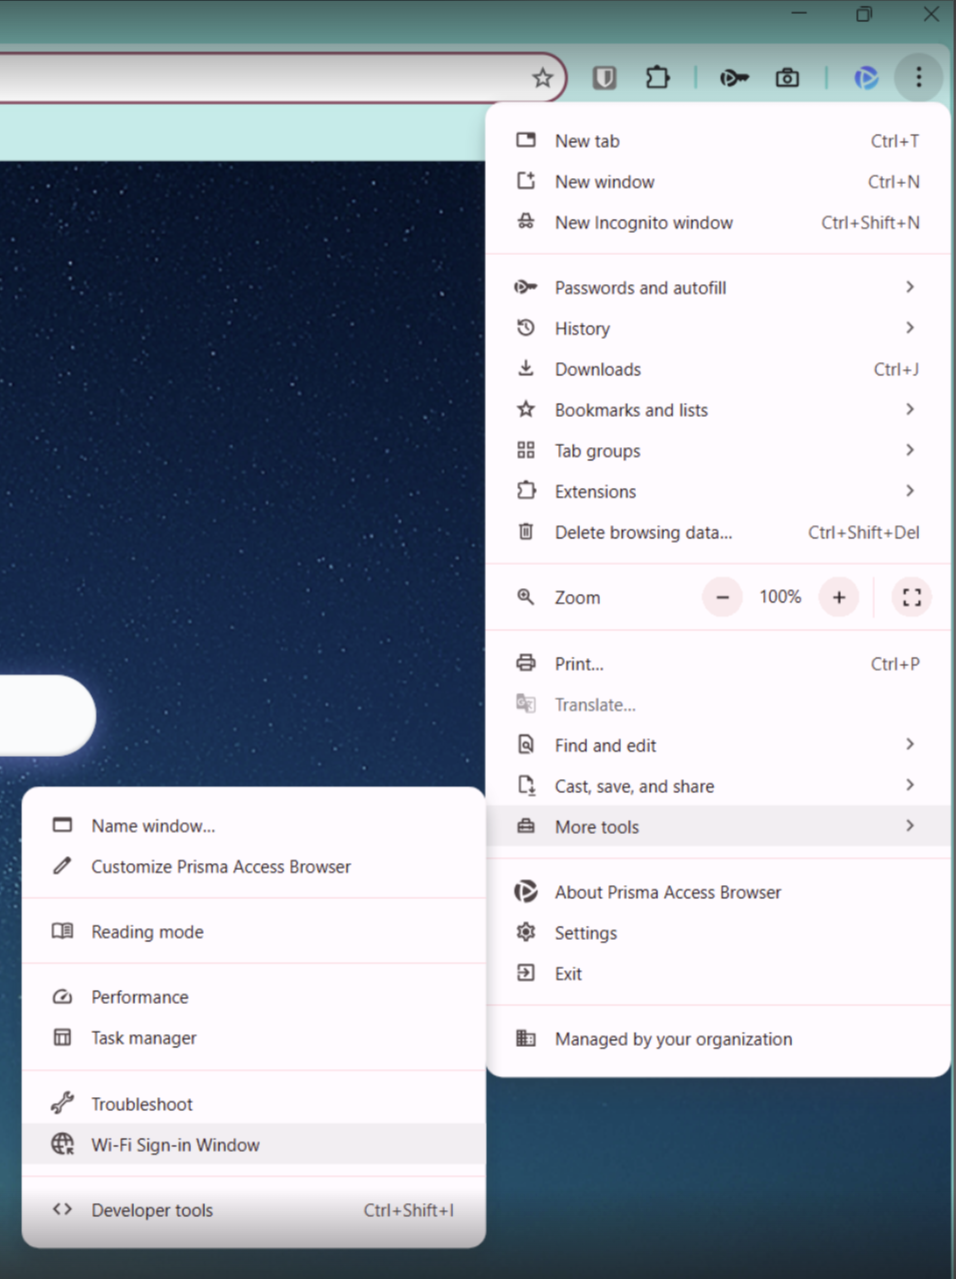Click the Wi-Fi Sign-in globe icon
This screenshot has height=1279, width=956.
(x=62, y=1144)
